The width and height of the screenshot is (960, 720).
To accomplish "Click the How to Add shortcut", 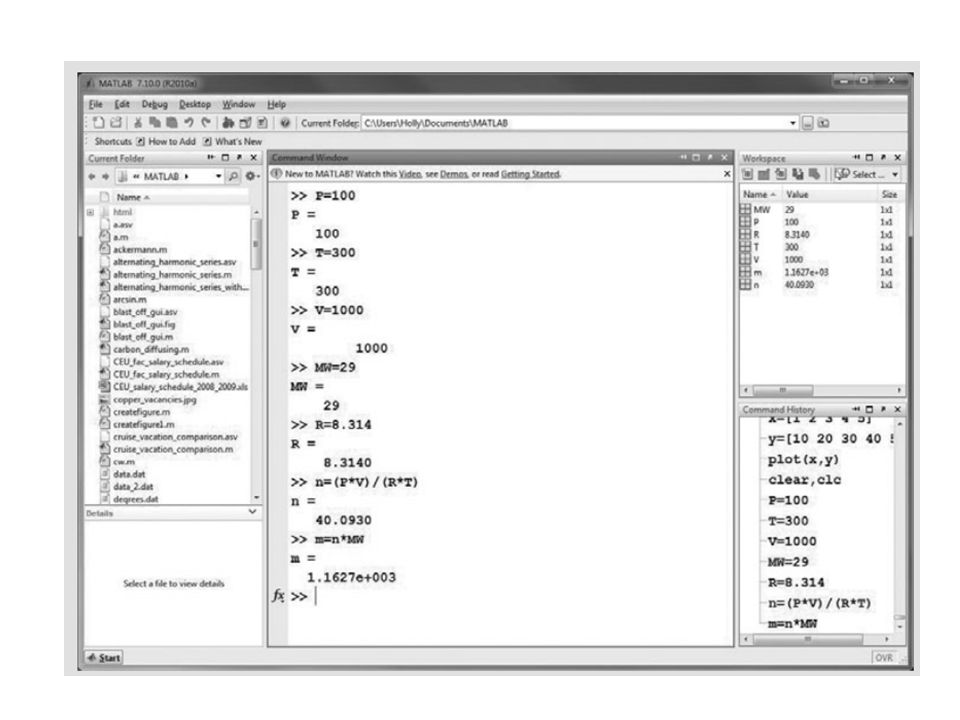I will (x=166, y=141).
